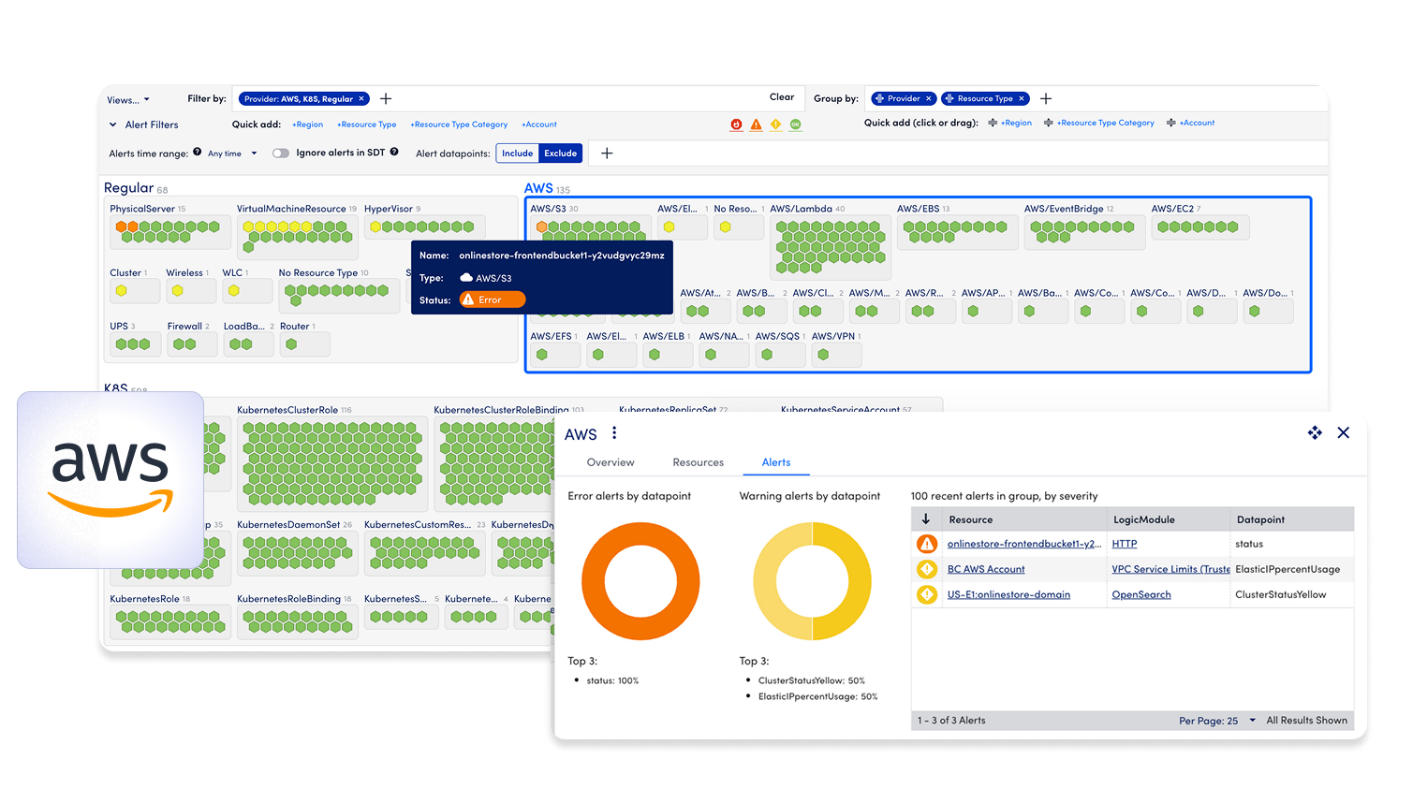Select Exclude for alert datapoints

tap(561, 153)
